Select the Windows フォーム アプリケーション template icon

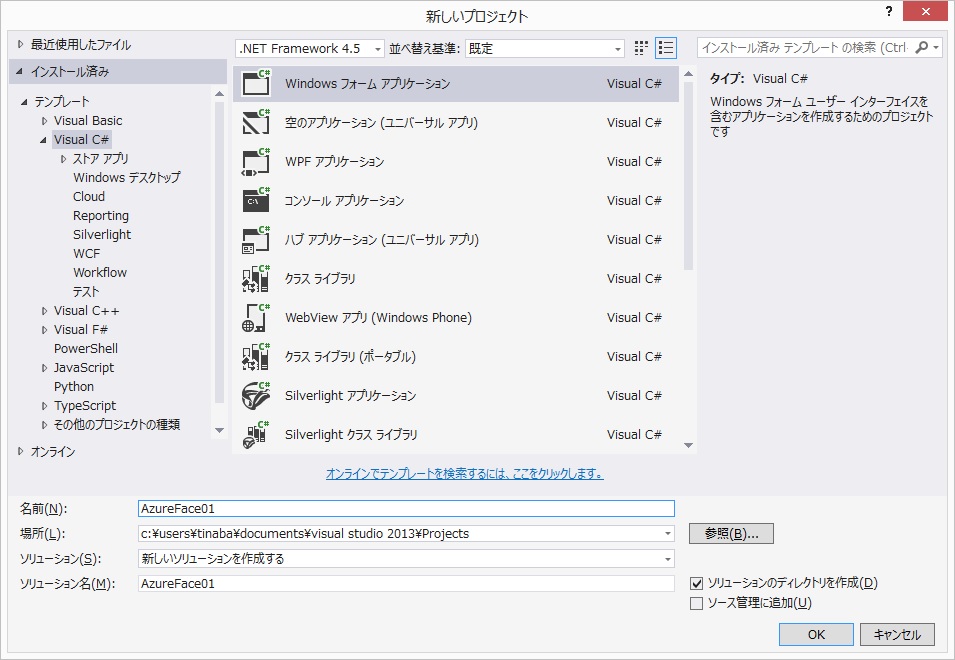tap(256, 83)
